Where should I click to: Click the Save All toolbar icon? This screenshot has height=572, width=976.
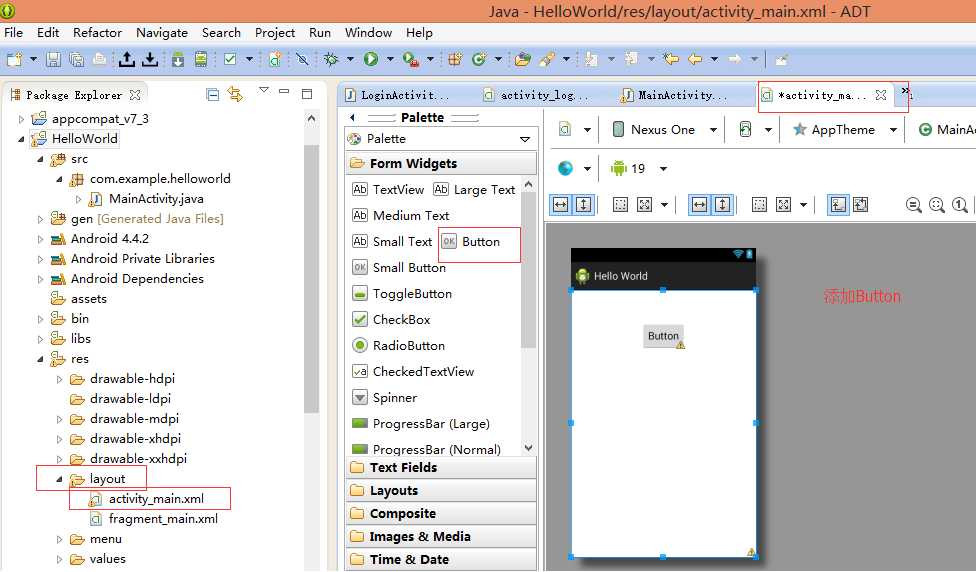(x=77, y=59)
